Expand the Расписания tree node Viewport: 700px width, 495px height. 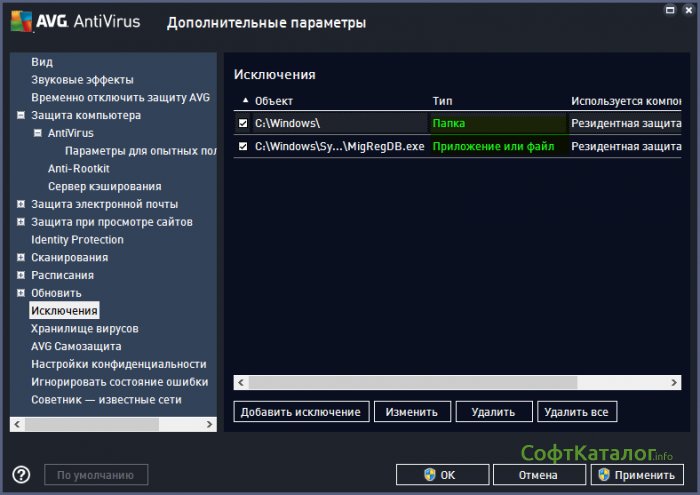pyautogui.click(x=21, y=275)
